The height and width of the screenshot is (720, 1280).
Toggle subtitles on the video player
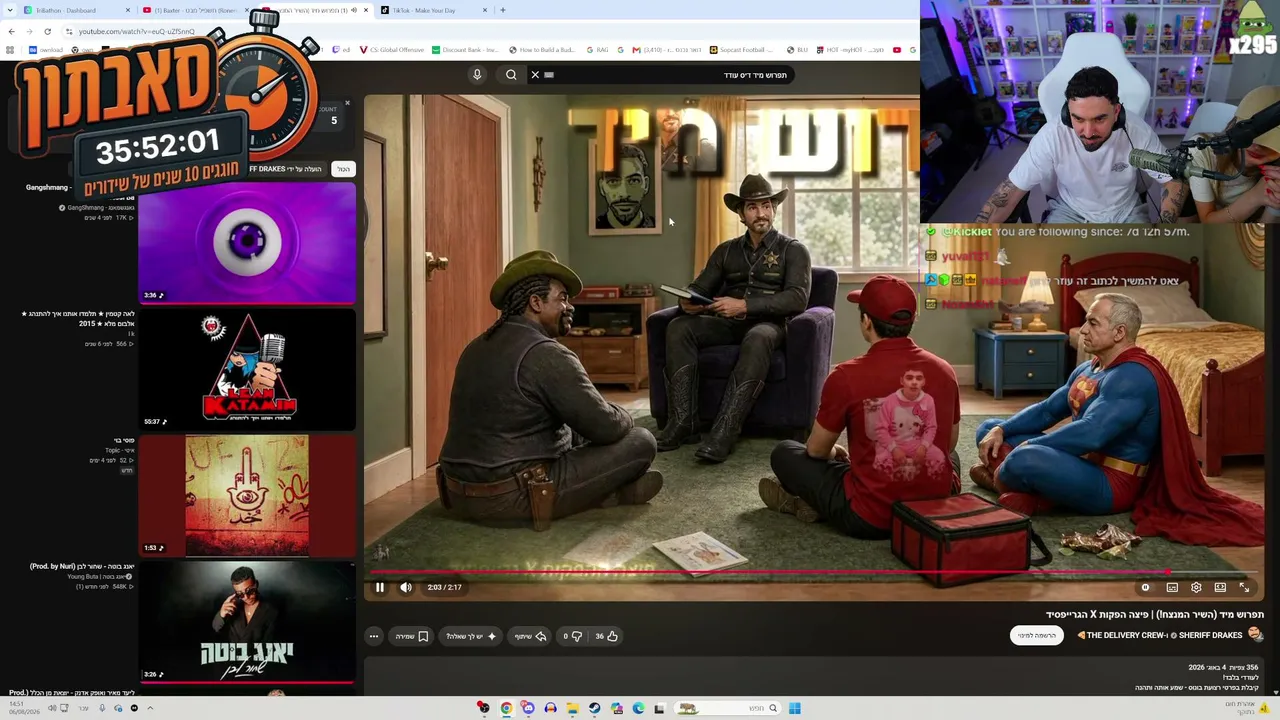[x=1172, y=587]
